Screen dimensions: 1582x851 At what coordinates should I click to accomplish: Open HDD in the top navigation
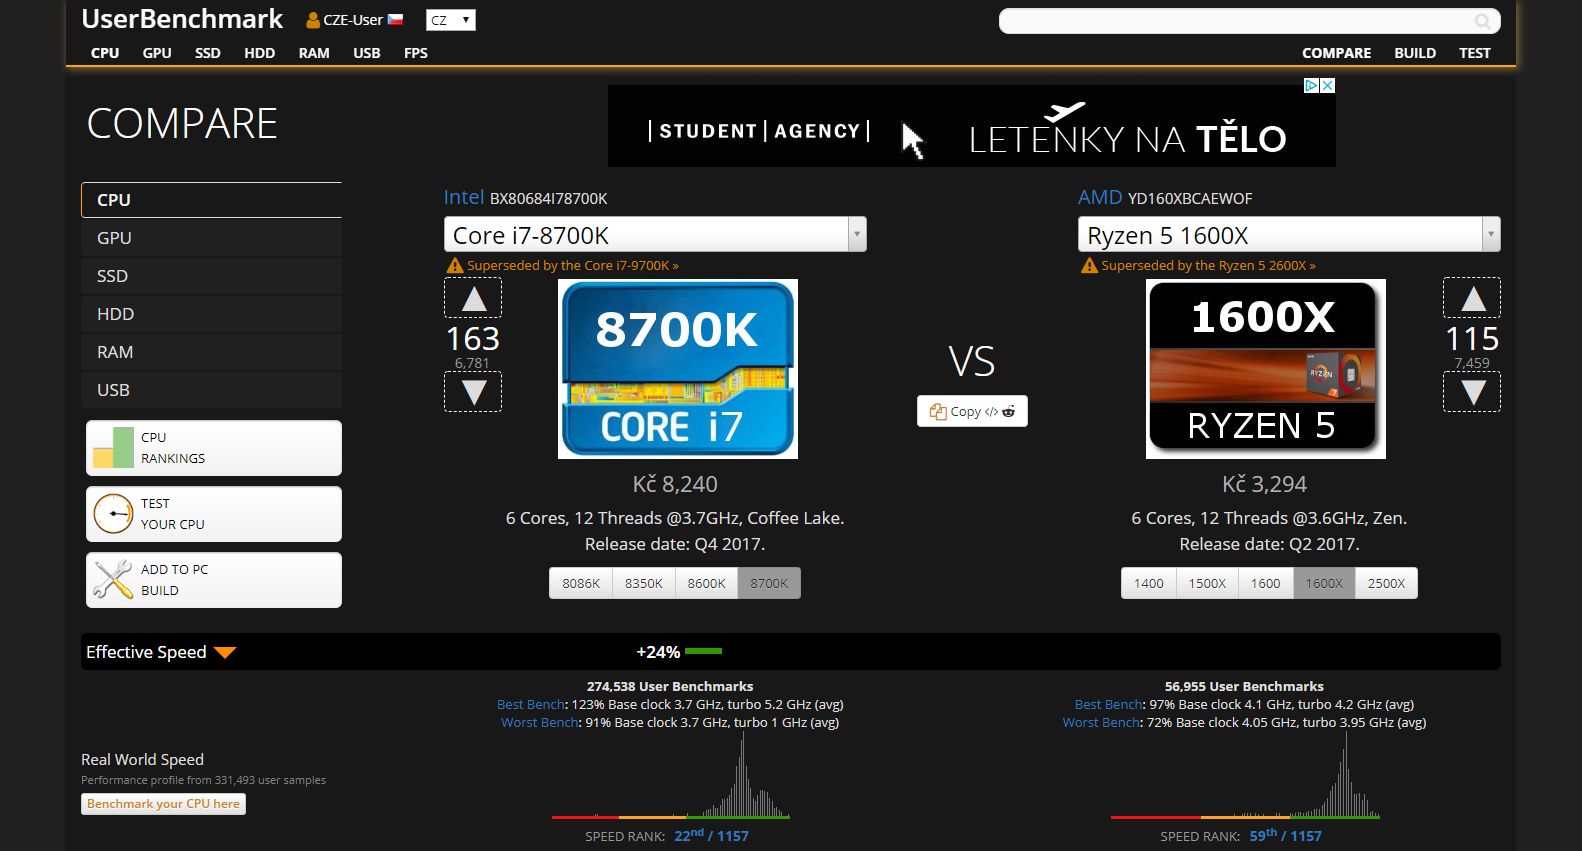tap(260, 53)
